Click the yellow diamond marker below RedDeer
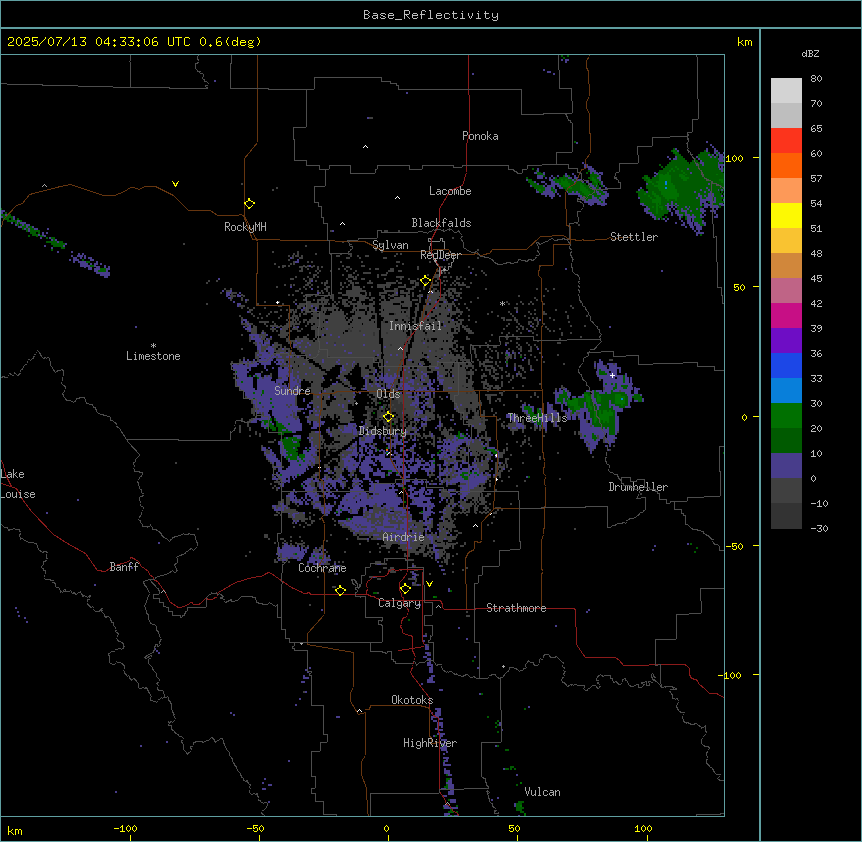The height and width of the screenshot is (842, 862). (426, 281)
